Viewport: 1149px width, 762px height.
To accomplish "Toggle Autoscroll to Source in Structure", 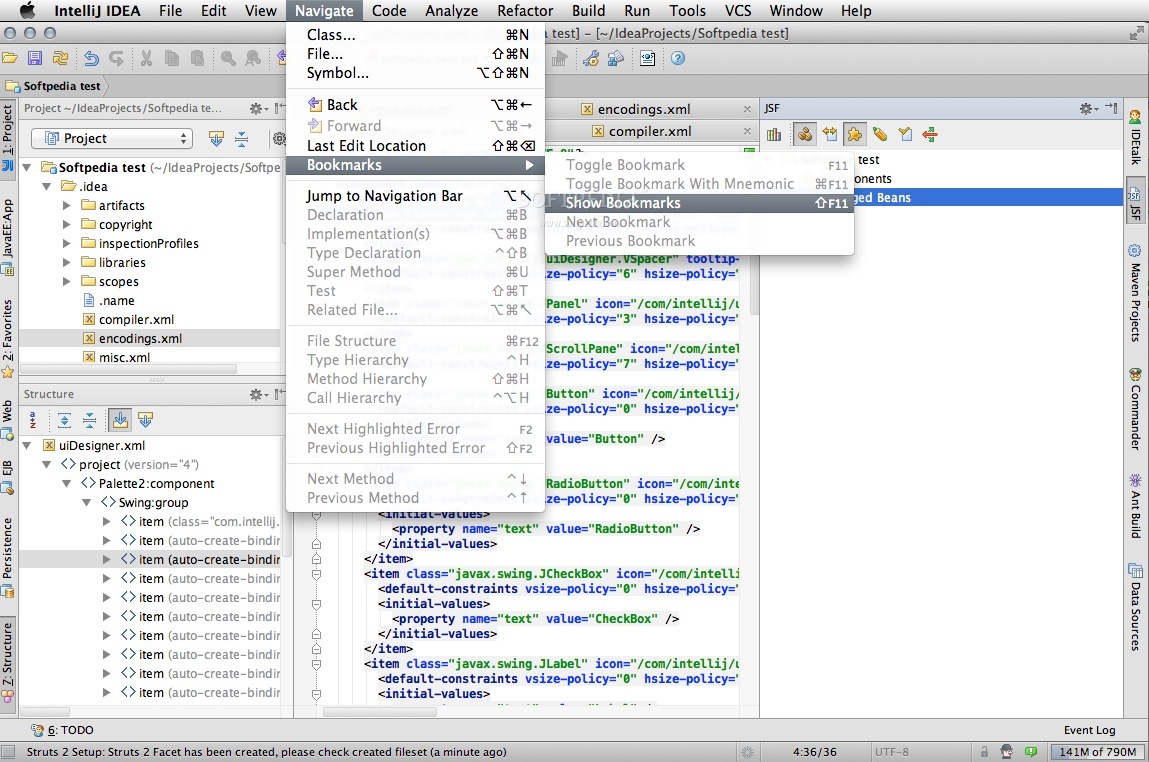I will 120,420.
